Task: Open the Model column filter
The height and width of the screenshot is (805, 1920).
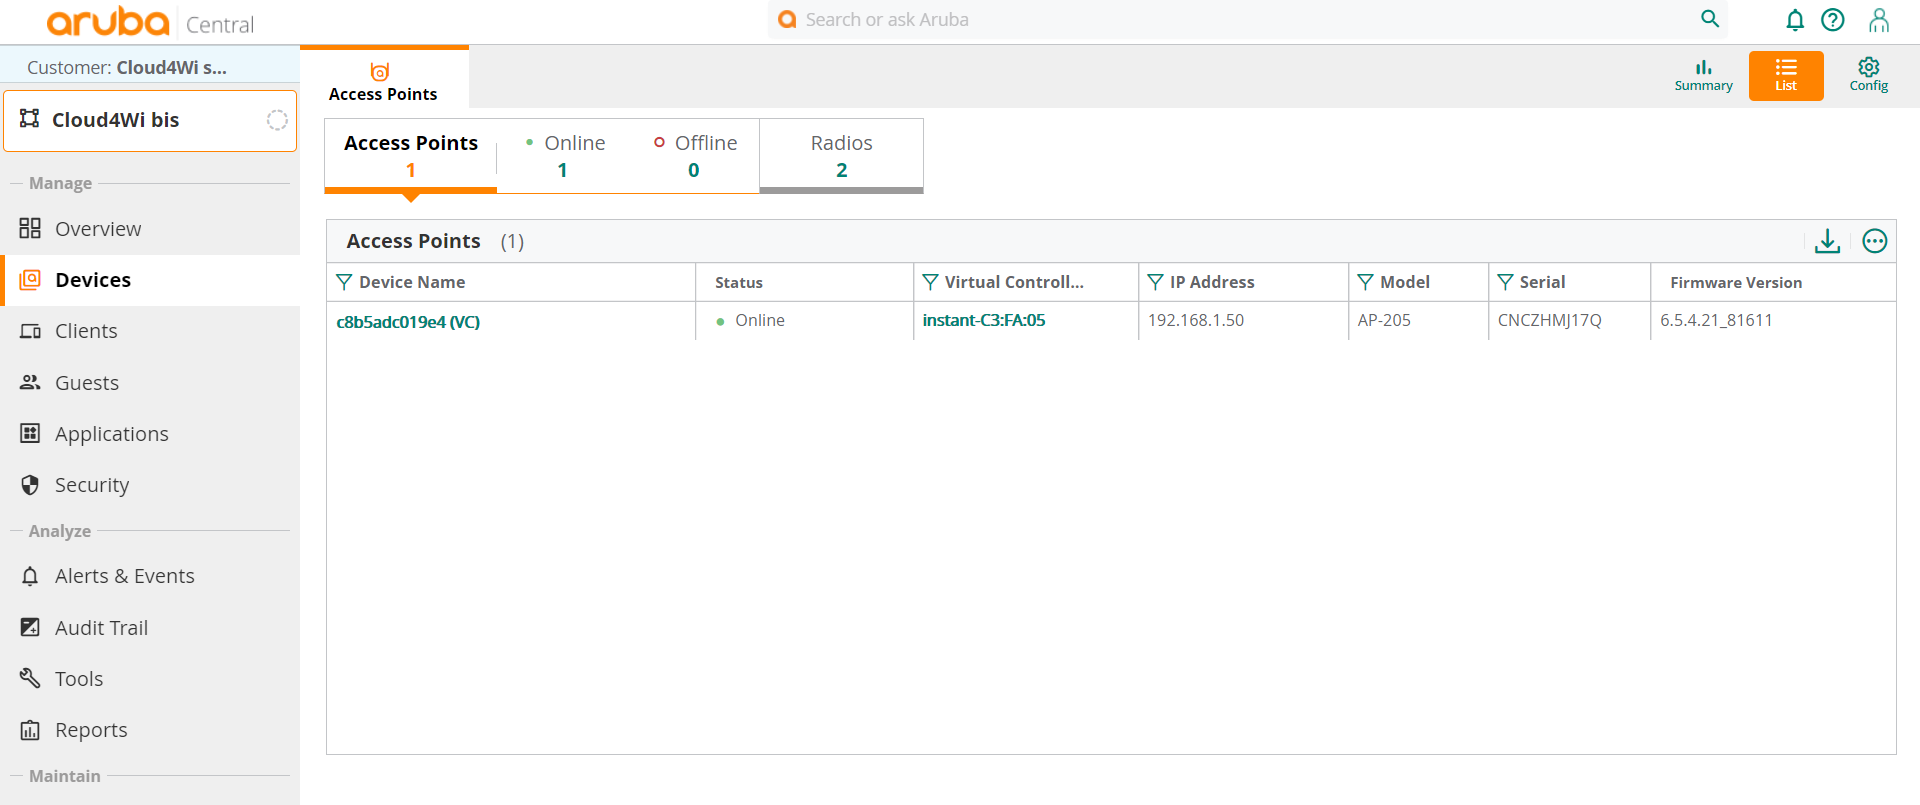Action: [1365, 282]
